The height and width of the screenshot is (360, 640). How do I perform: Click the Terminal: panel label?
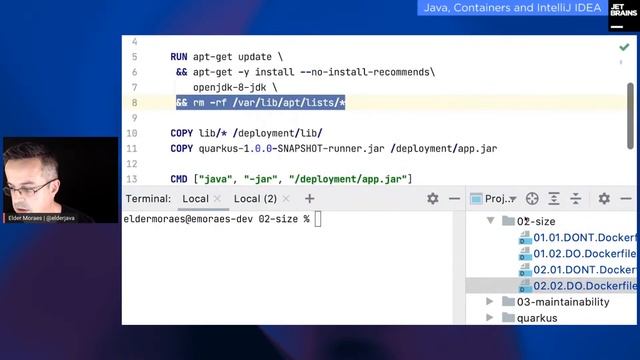point(148,199)
